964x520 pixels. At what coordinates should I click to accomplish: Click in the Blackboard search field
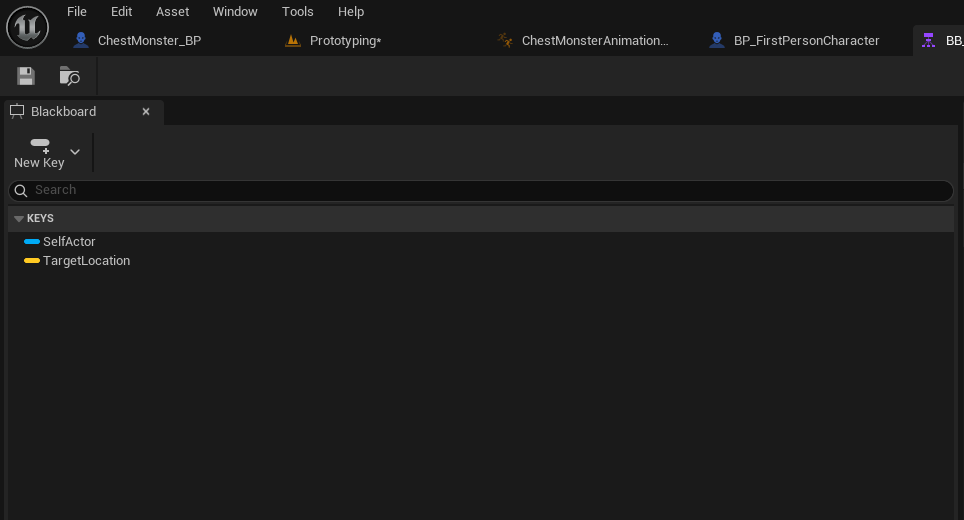pyautogui.click(x=480, y=190)
